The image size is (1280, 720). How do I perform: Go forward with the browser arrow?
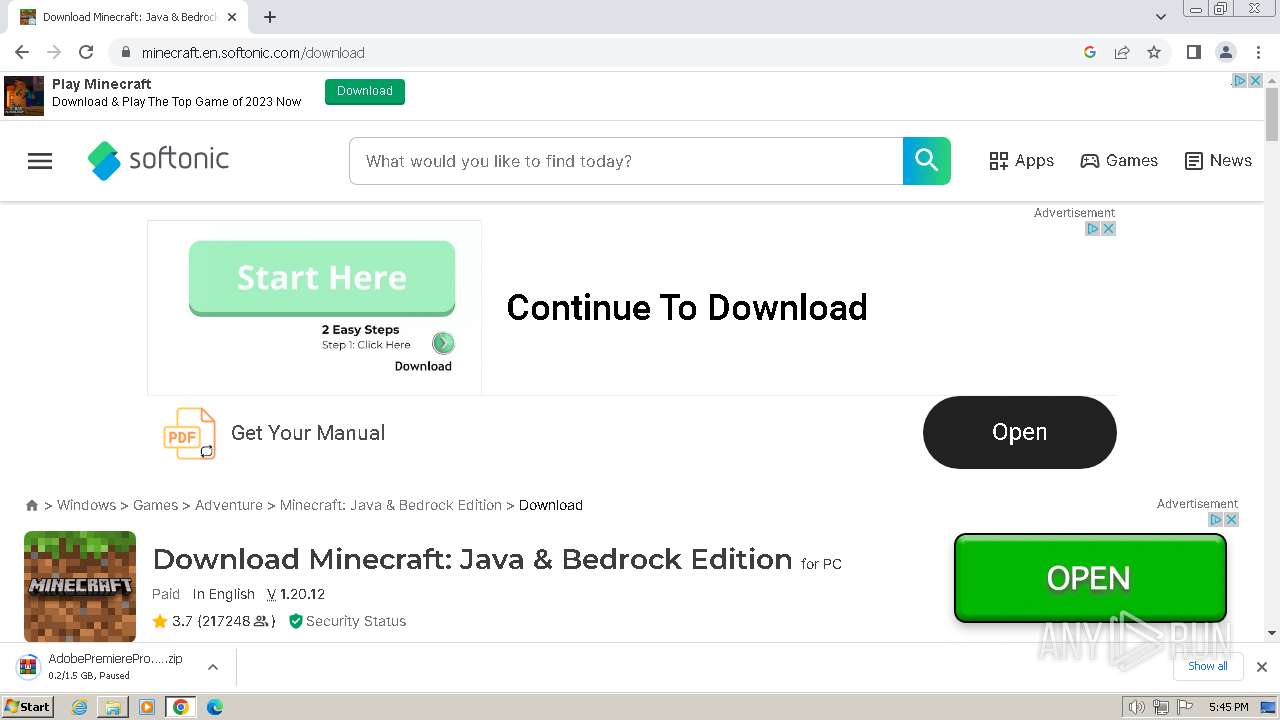(x=54, y=52)
